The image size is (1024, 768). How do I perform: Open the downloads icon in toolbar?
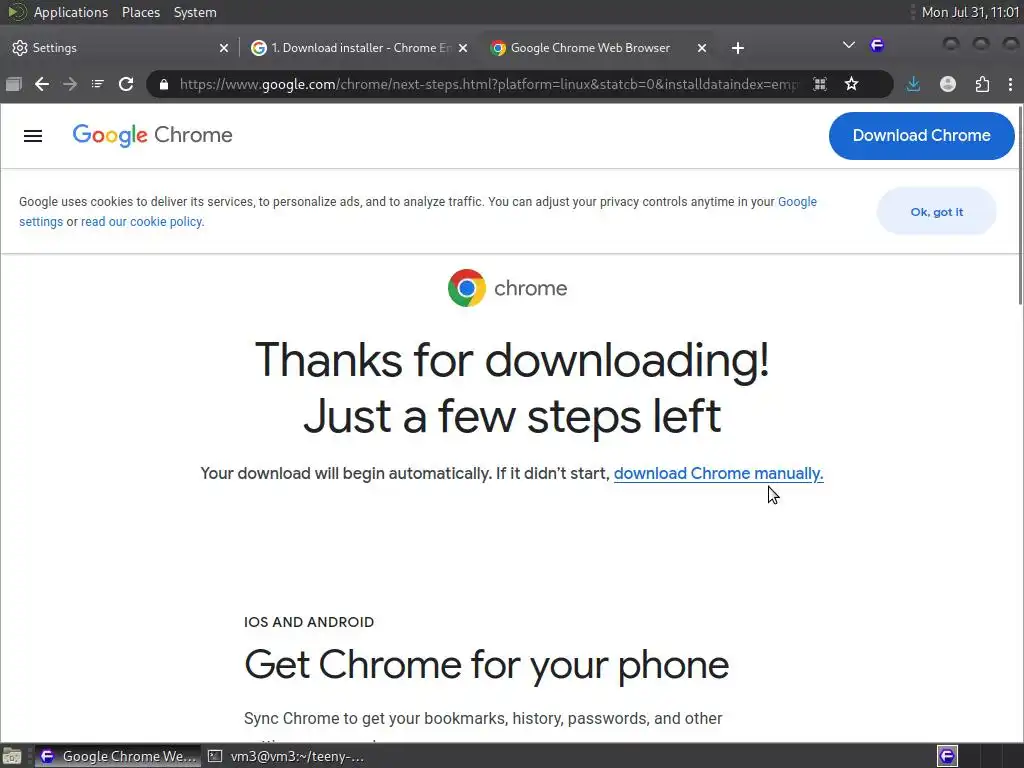(913, 84)
